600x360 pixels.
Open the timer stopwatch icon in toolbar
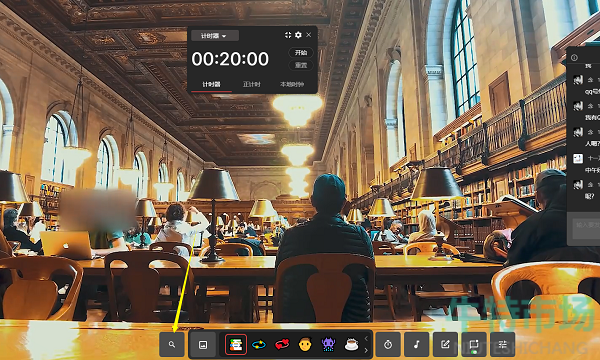click(x=388, y=344)
